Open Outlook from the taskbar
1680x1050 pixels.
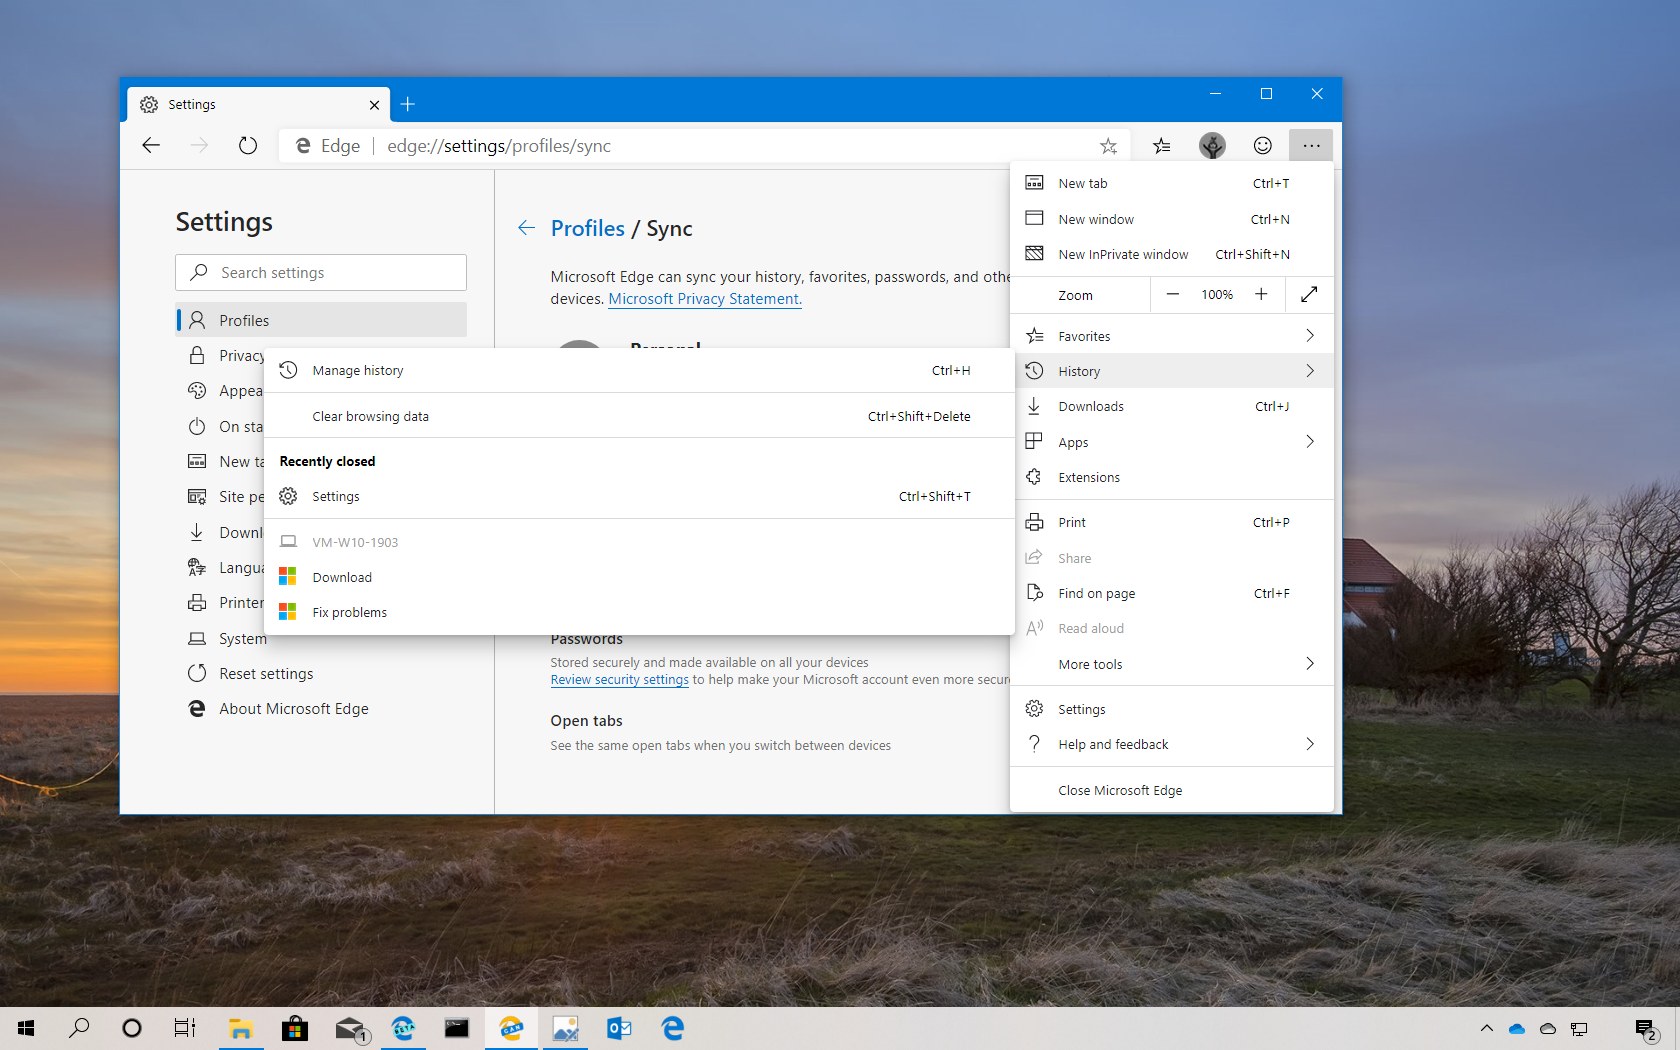(x=619, y=1028)
